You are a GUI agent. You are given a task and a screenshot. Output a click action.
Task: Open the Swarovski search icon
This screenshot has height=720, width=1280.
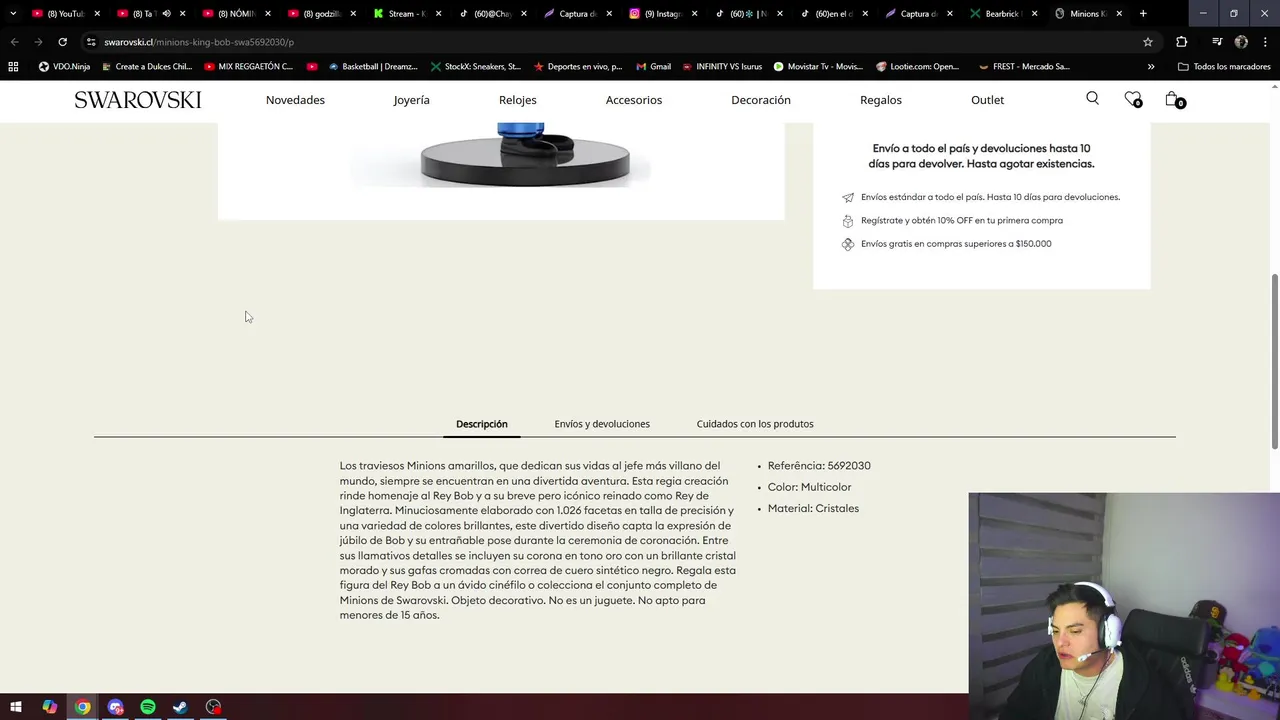(1092, 98)
